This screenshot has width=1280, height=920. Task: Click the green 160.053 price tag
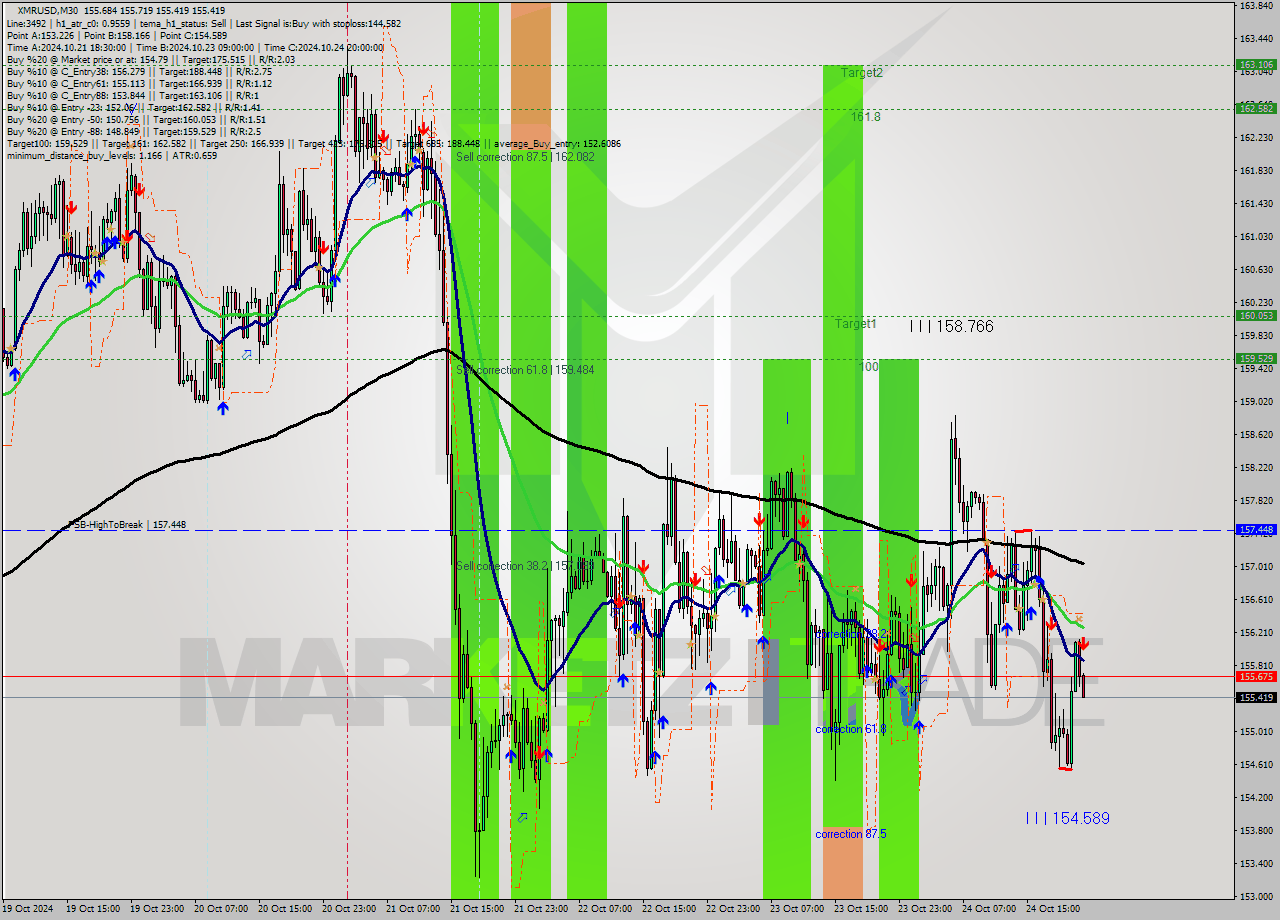(x=1256, y=315)
